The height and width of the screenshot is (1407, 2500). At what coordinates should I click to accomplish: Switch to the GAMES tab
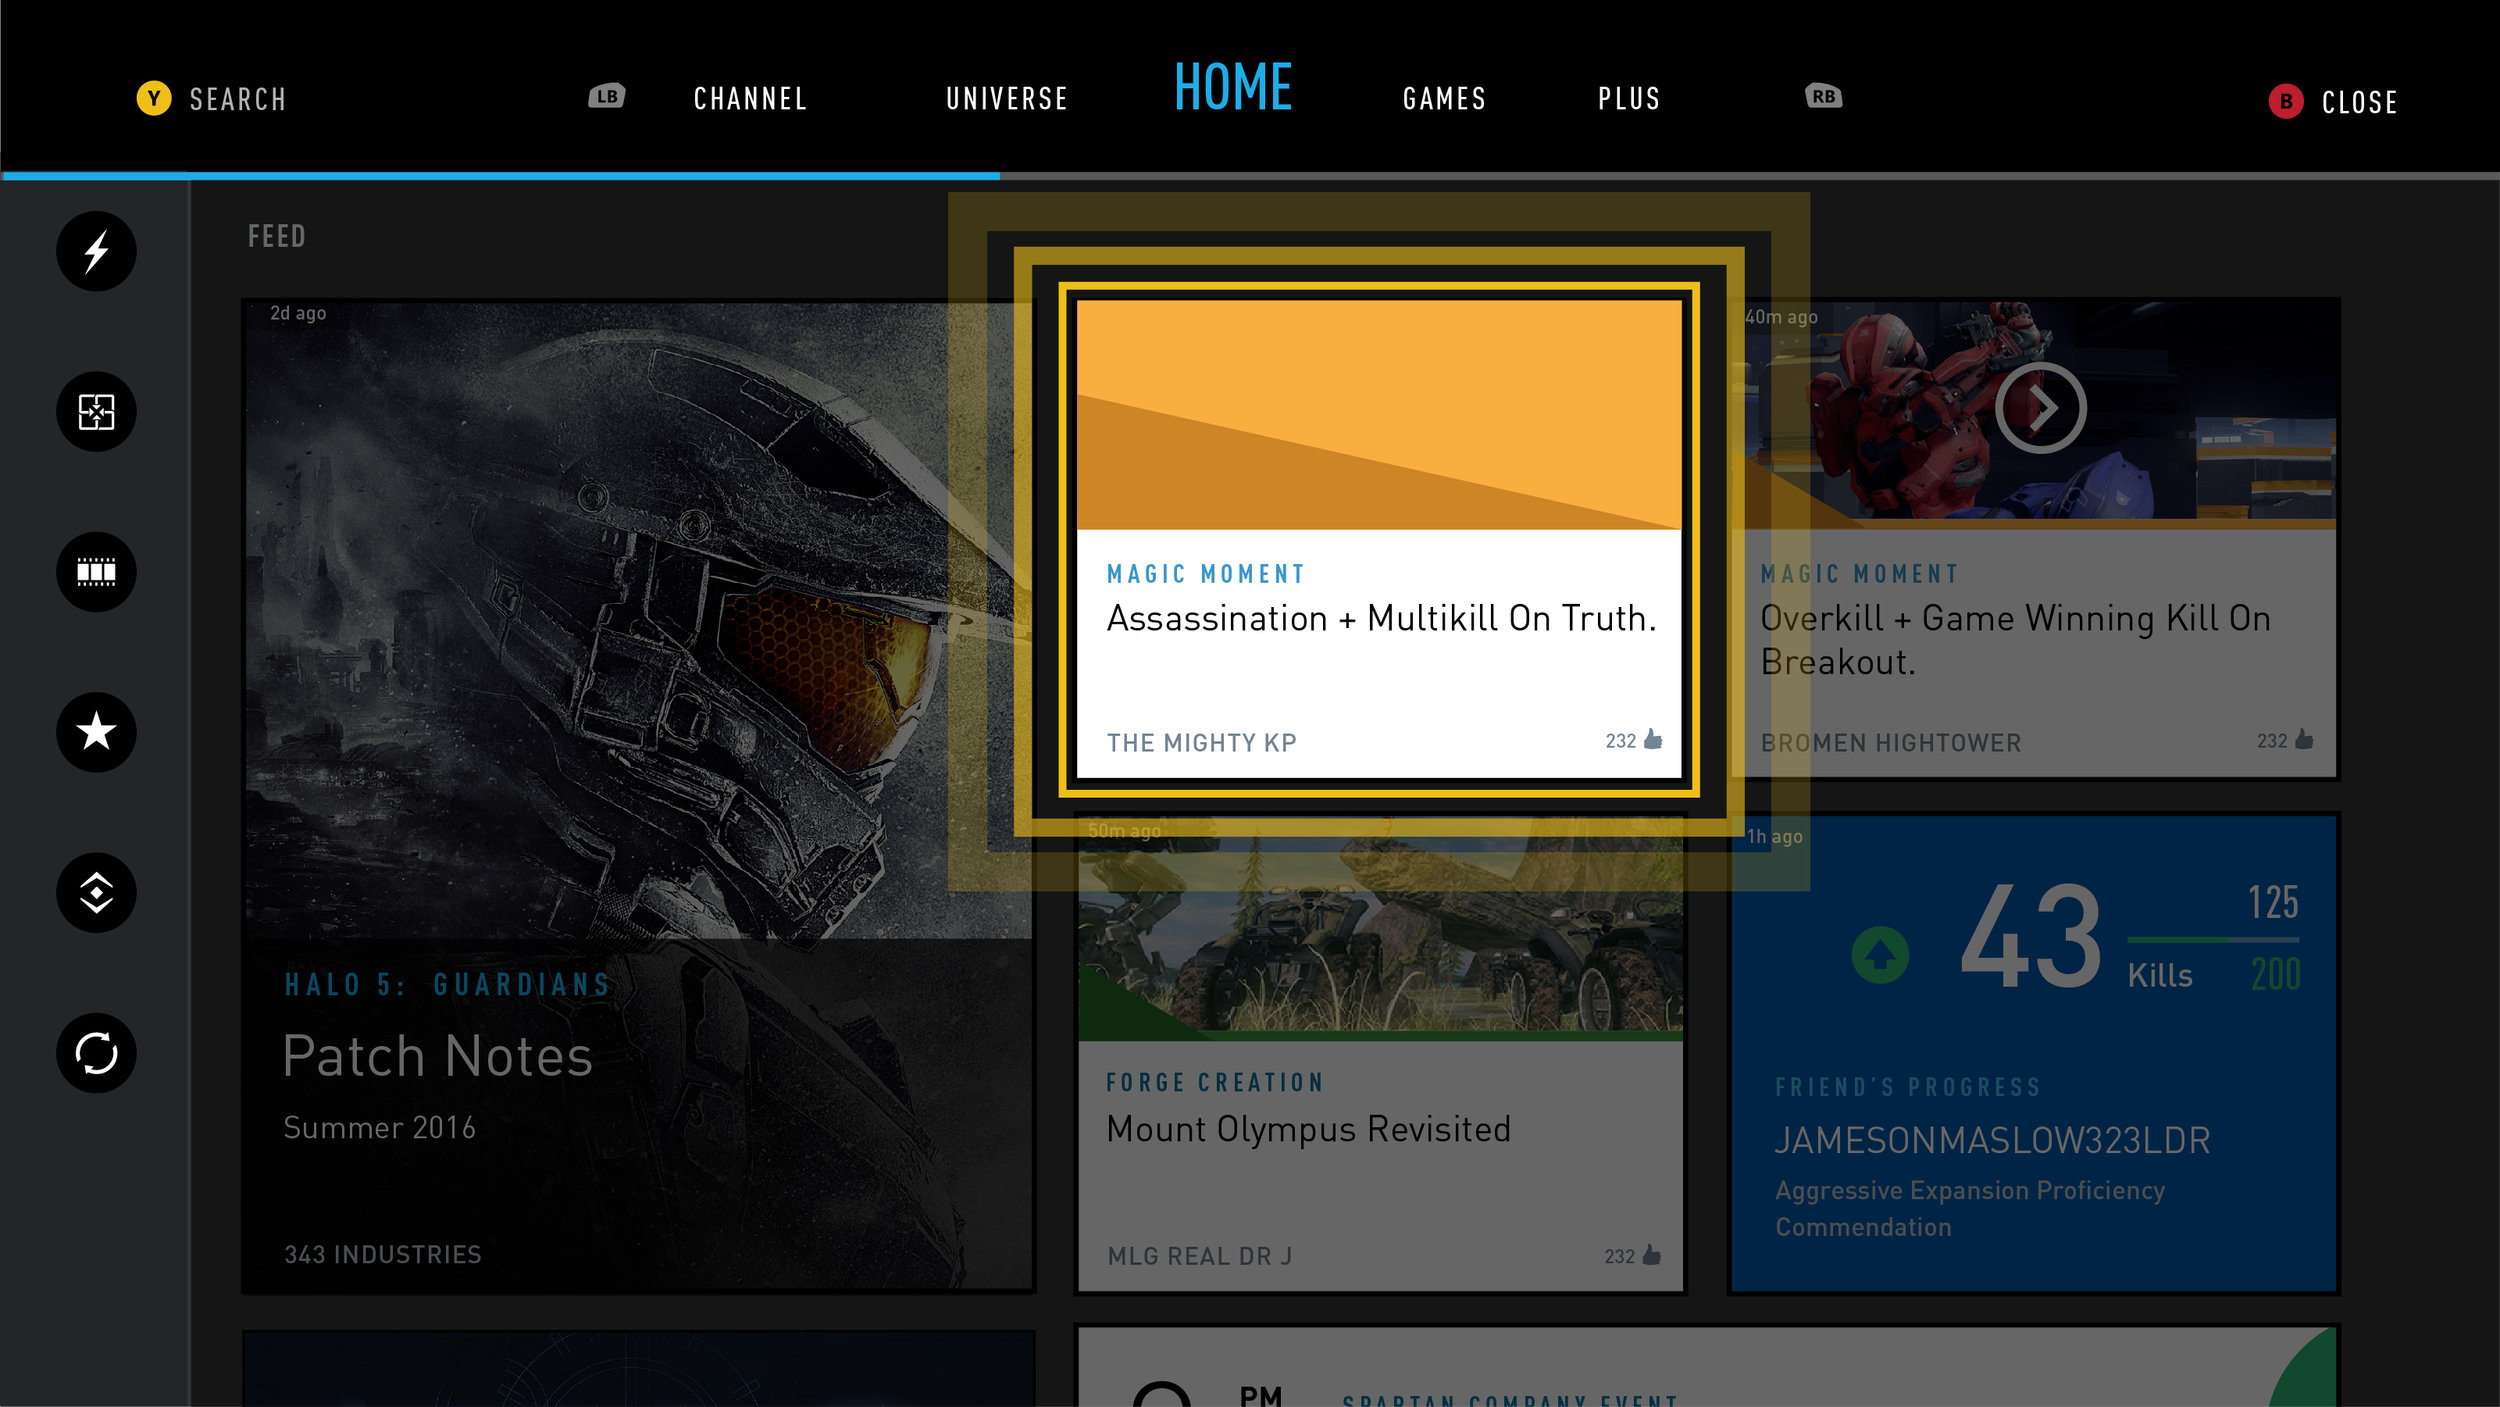1444,99
